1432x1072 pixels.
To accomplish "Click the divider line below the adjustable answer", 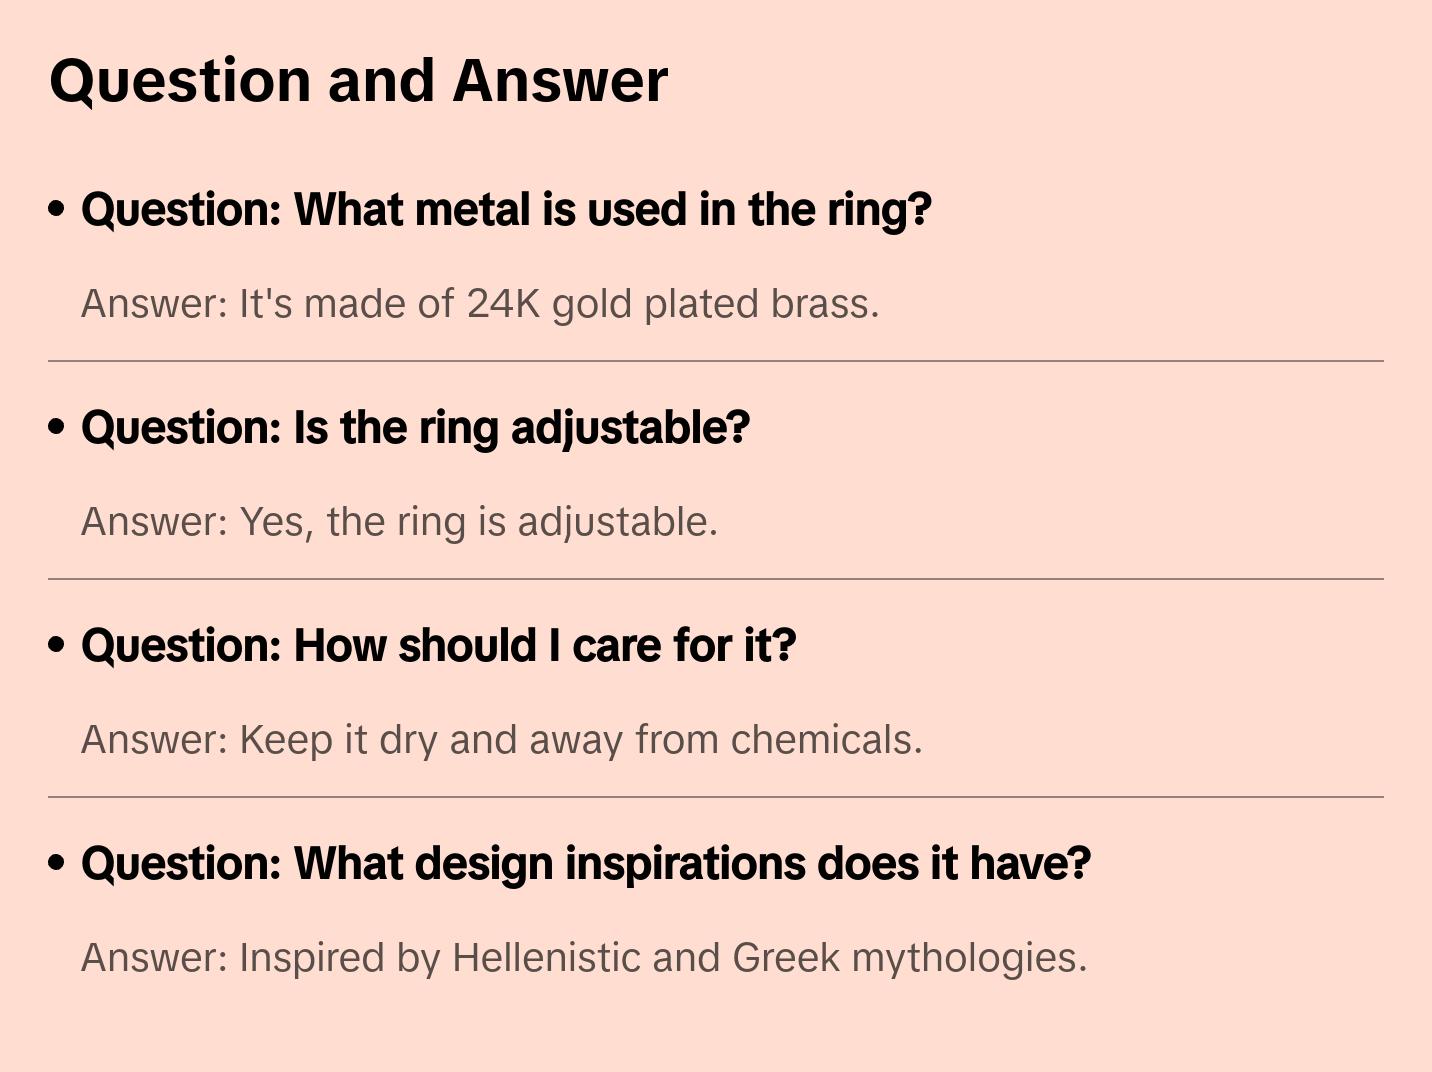I will (716, 579).
